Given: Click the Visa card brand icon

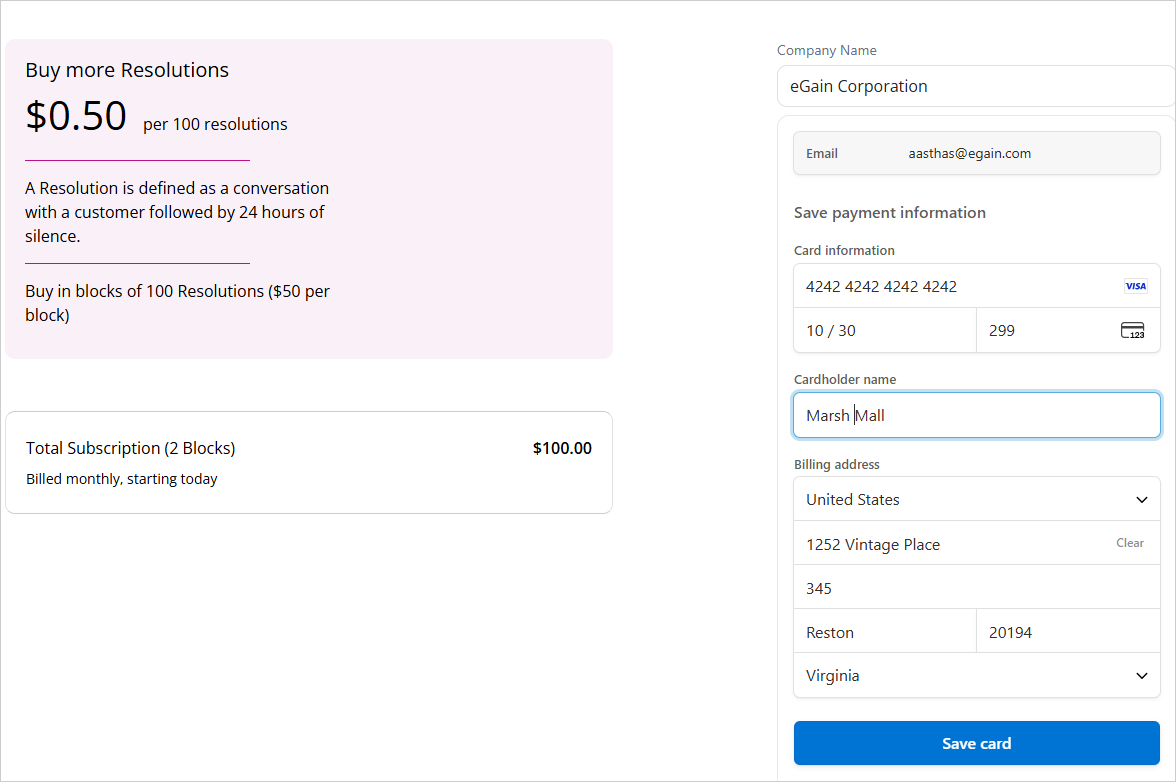Looking at the screenshot, I should (1135, 286).
